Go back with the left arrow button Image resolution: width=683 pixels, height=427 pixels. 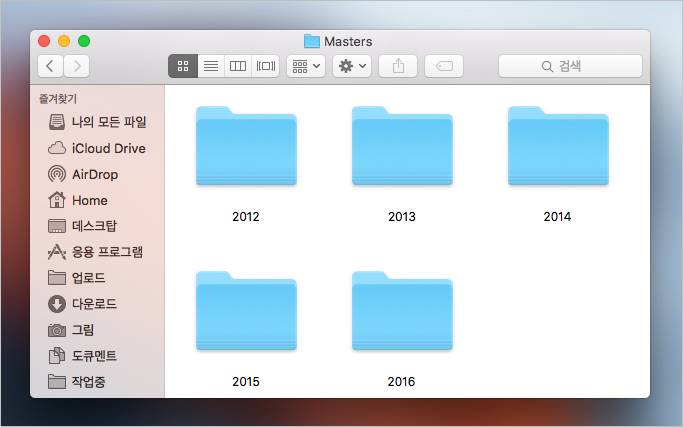pos(50,66)
